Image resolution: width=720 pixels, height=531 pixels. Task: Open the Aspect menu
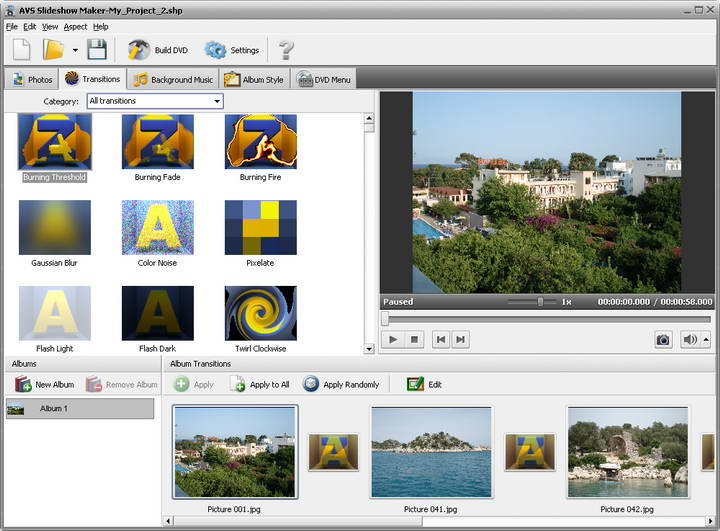[x=75, y=27]
